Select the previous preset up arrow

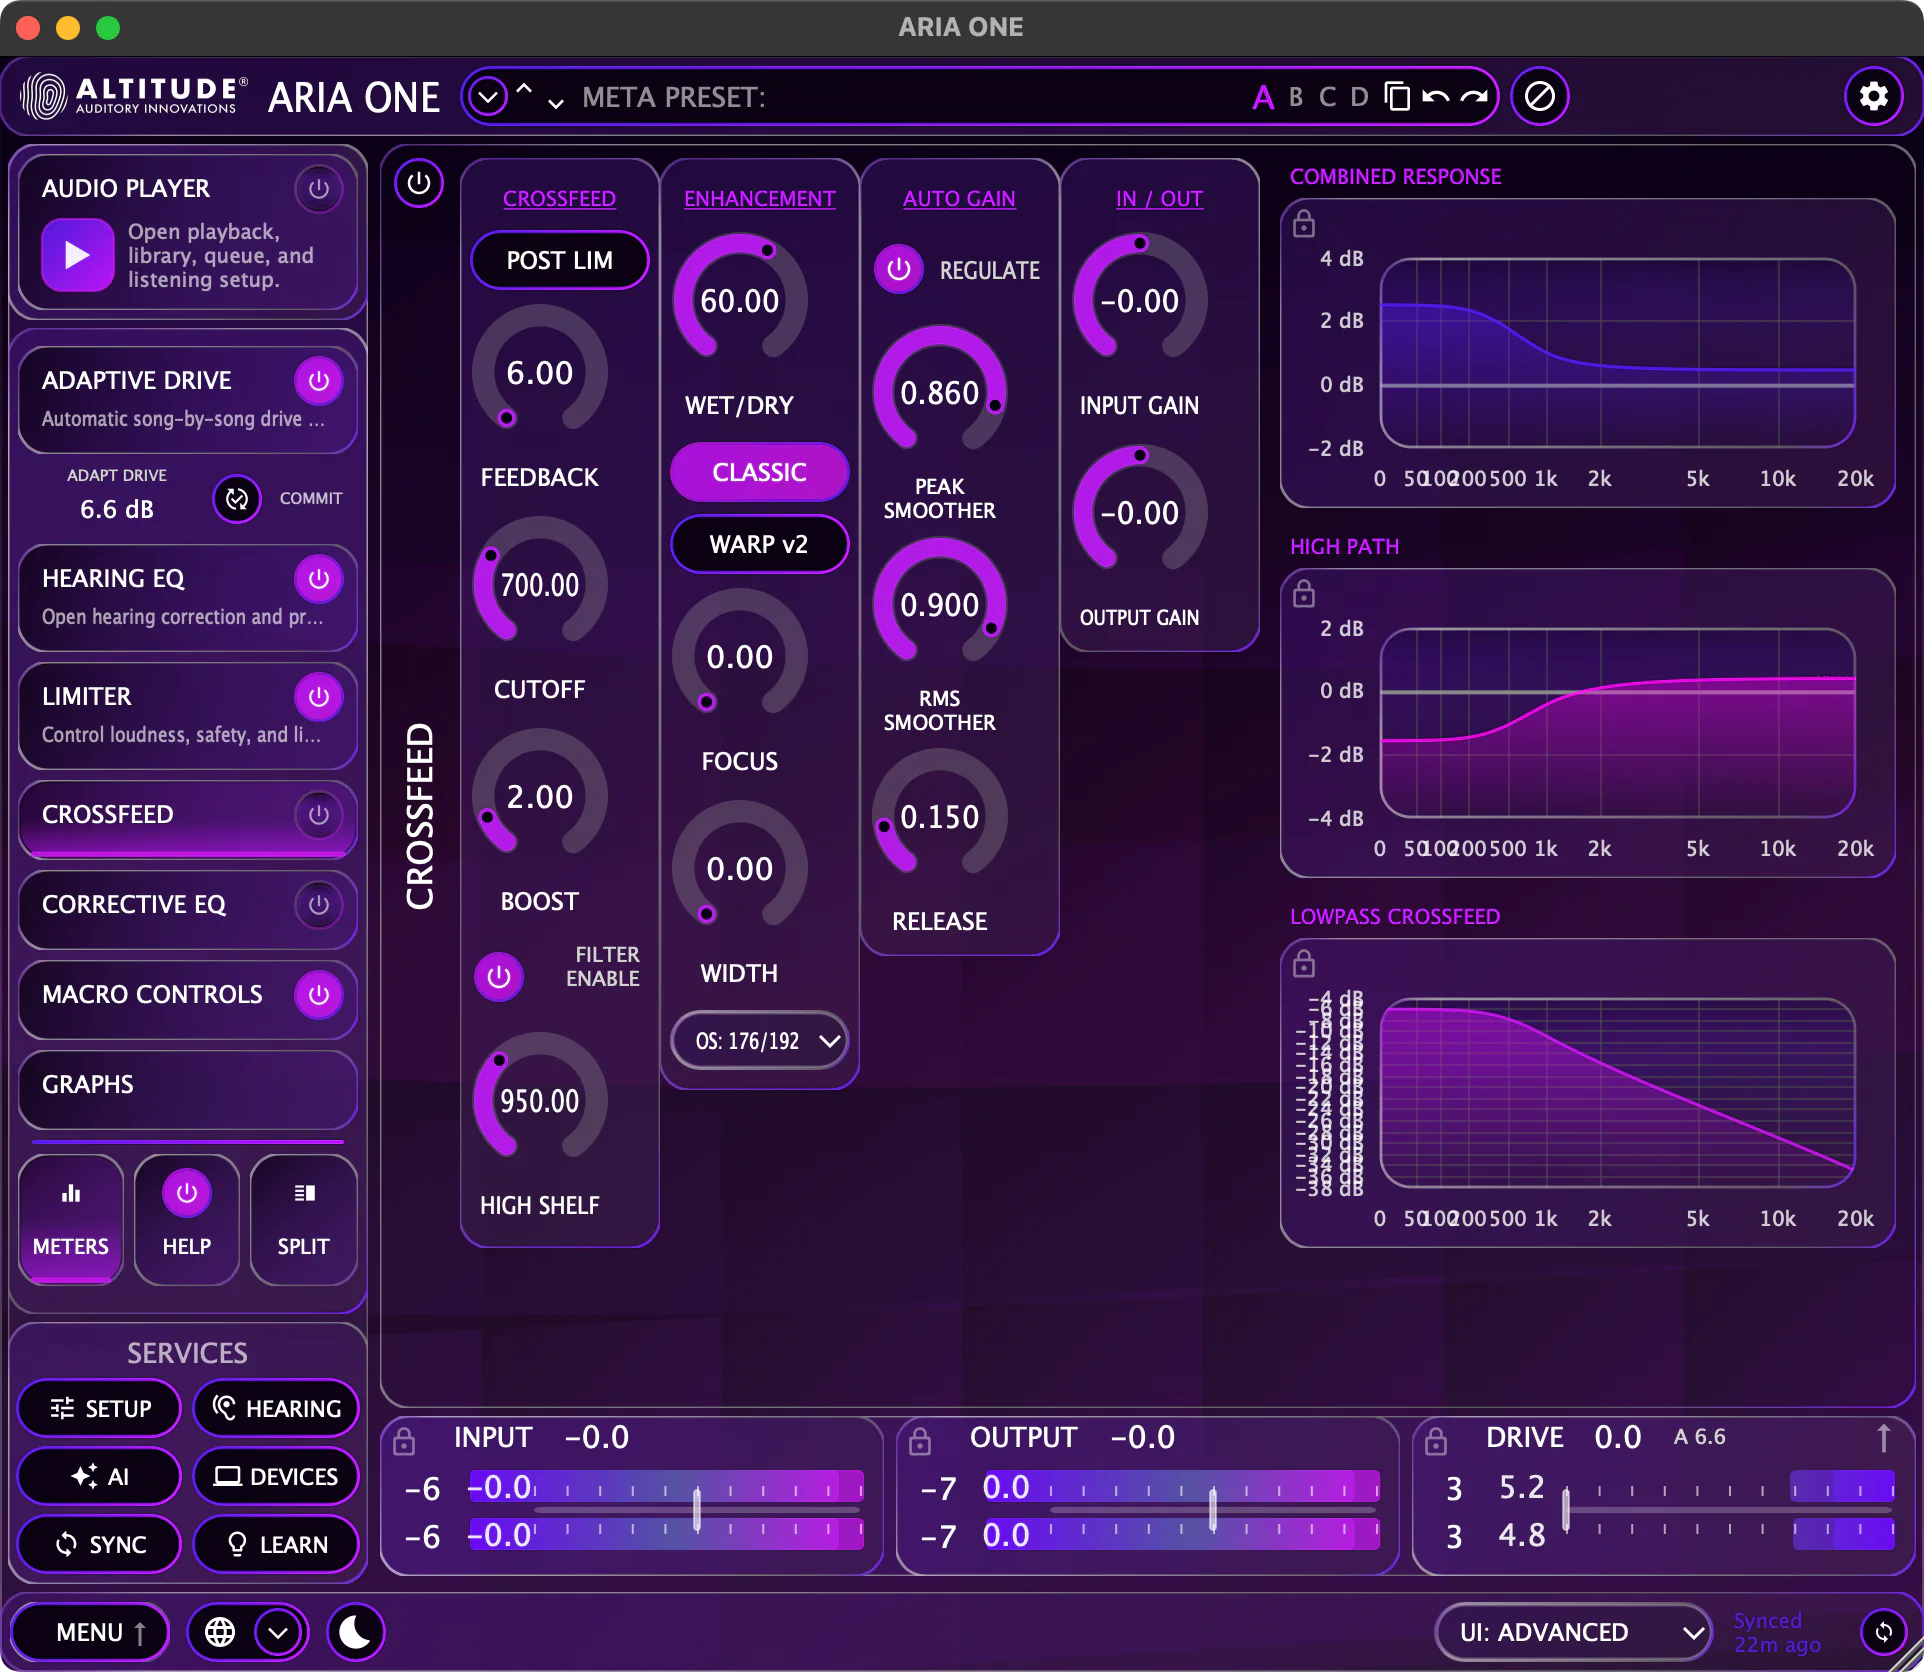[524, 89]
